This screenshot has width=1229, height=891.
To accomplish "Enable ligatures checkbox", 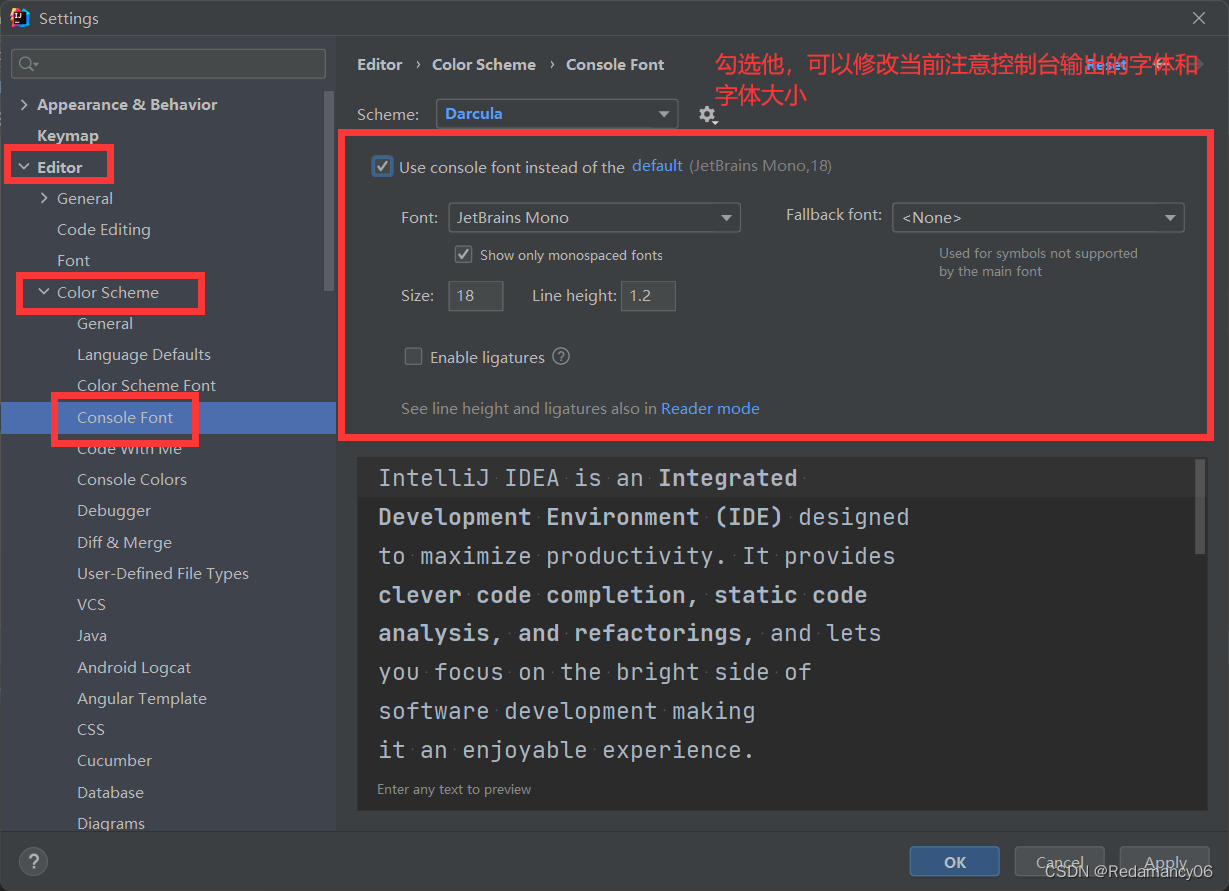I will 413,357.
